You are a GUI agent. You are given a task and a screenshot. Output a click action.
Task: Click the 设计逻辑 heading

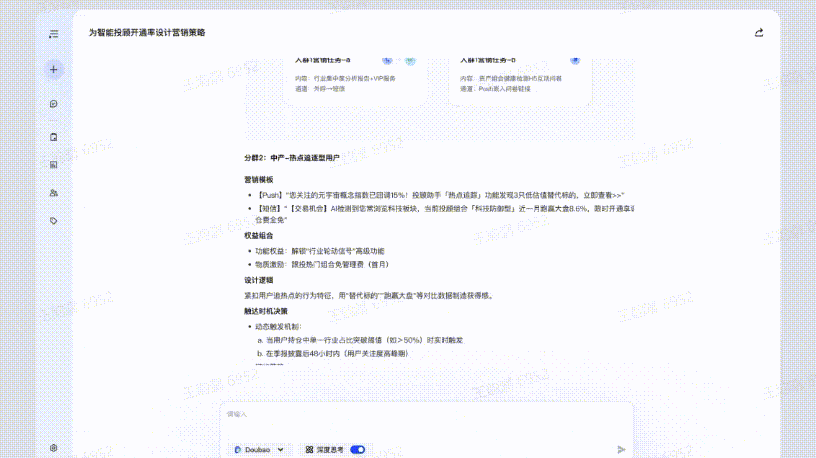[x=259, y=280]
